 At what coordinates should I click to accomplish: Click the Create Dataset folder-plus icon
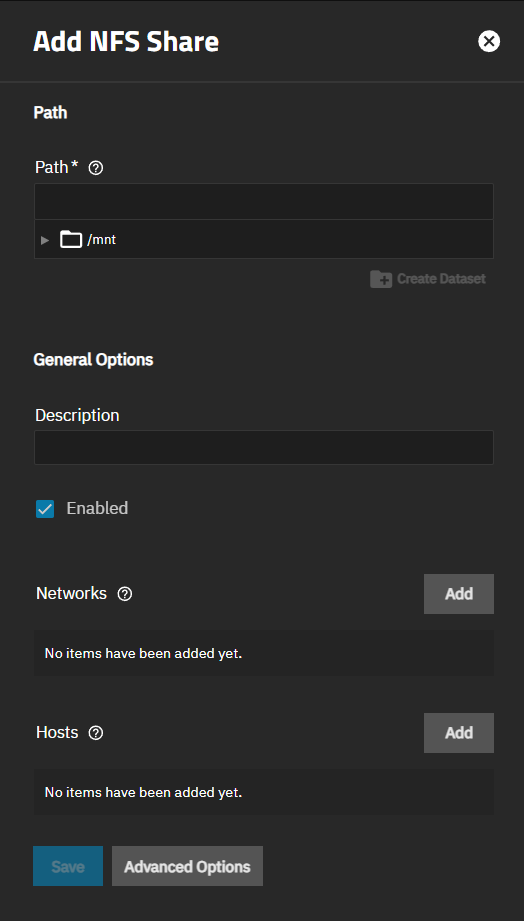click(381, 279)
